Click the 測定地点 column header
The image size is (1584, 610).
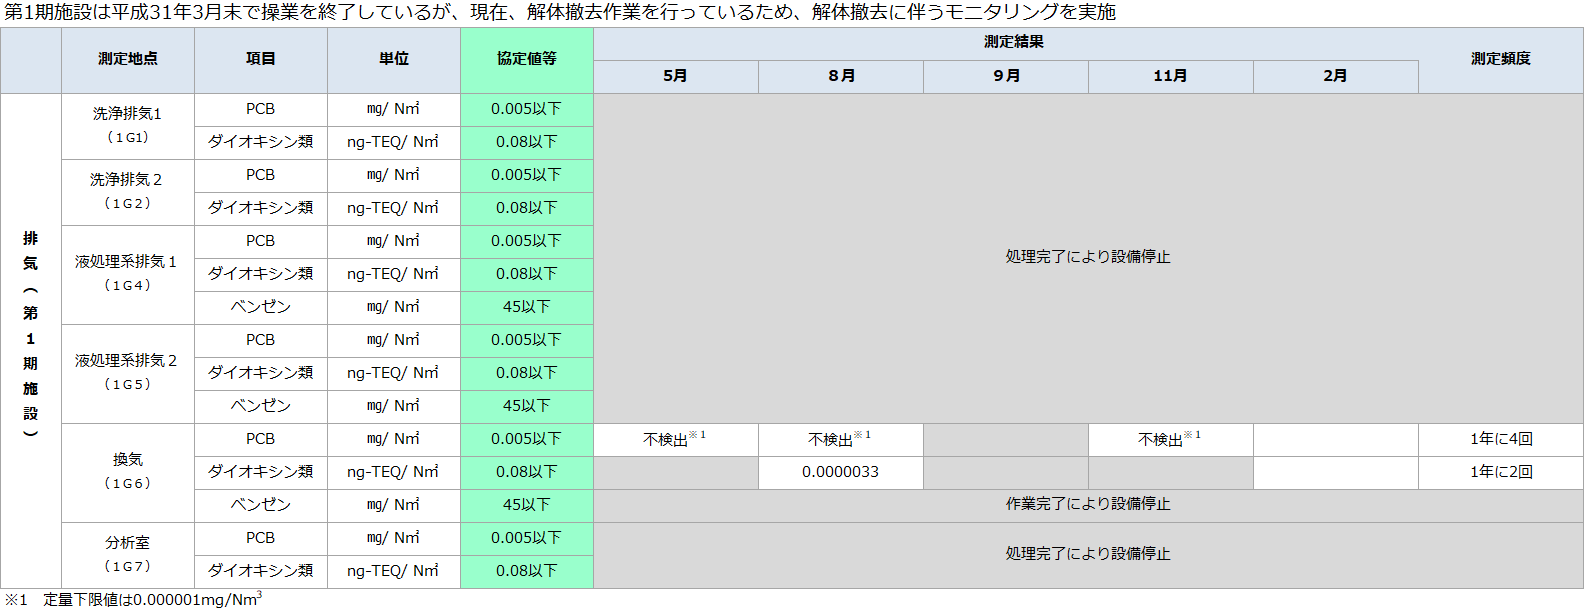128,60
